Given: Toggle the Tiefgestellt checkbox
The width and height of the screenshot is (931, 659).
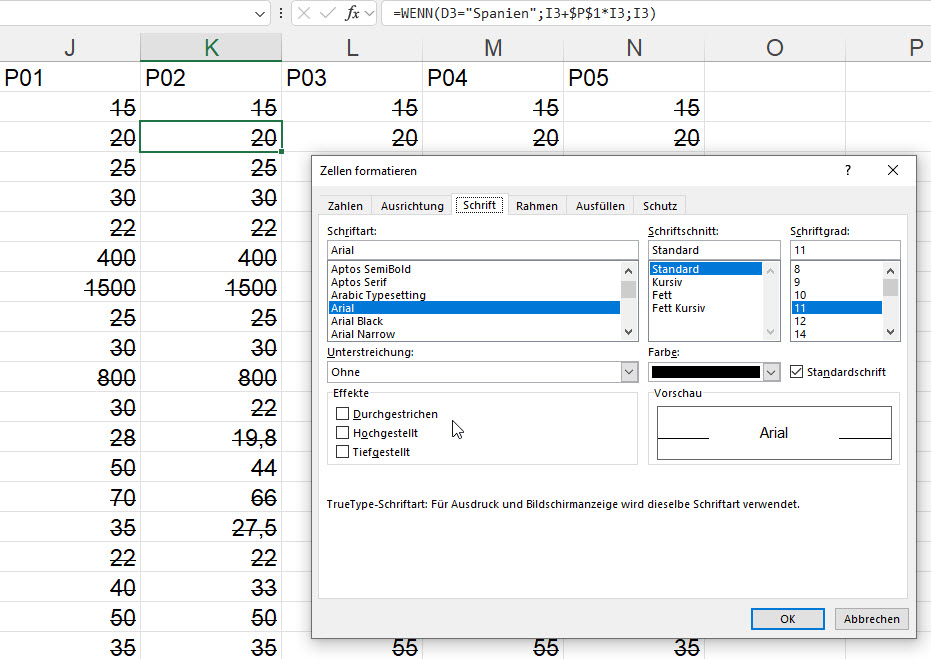Looking at the screenshot, I should pos(343,452).
